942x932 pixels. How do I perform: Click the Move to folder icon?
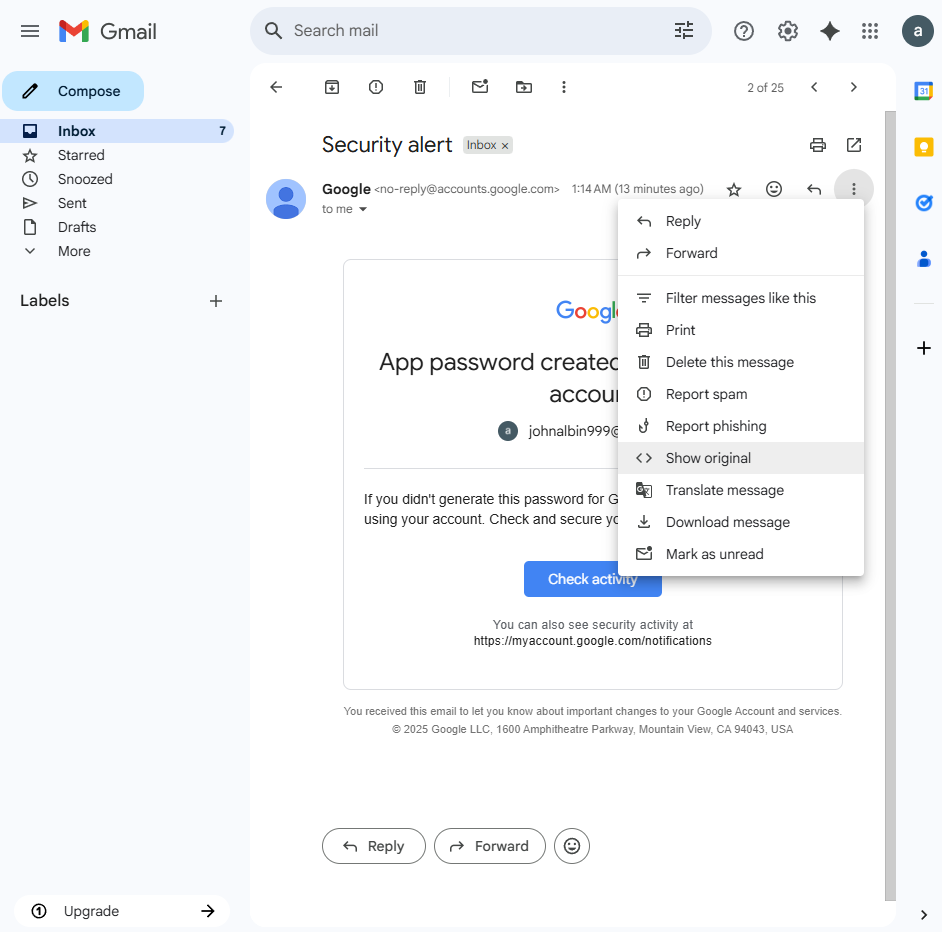[524, 87]
